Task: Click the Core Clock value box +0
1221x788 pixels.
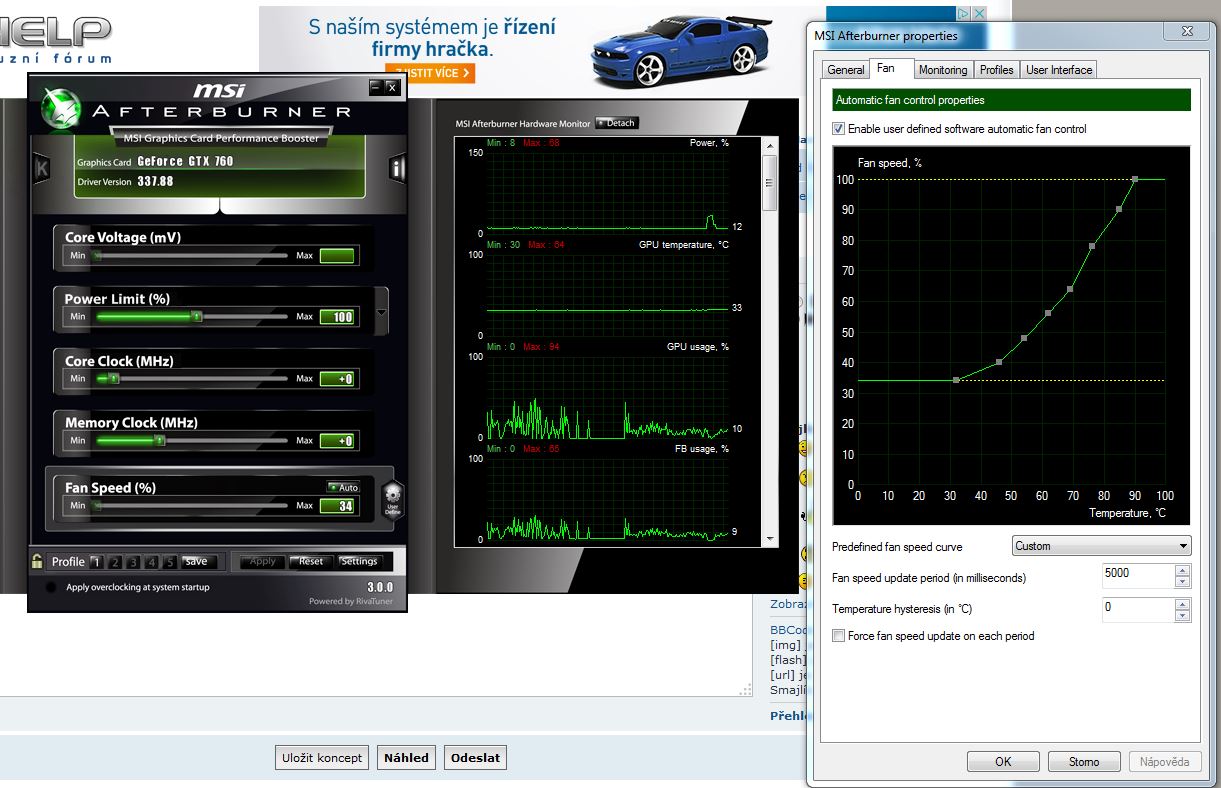Action: [337, 379]
